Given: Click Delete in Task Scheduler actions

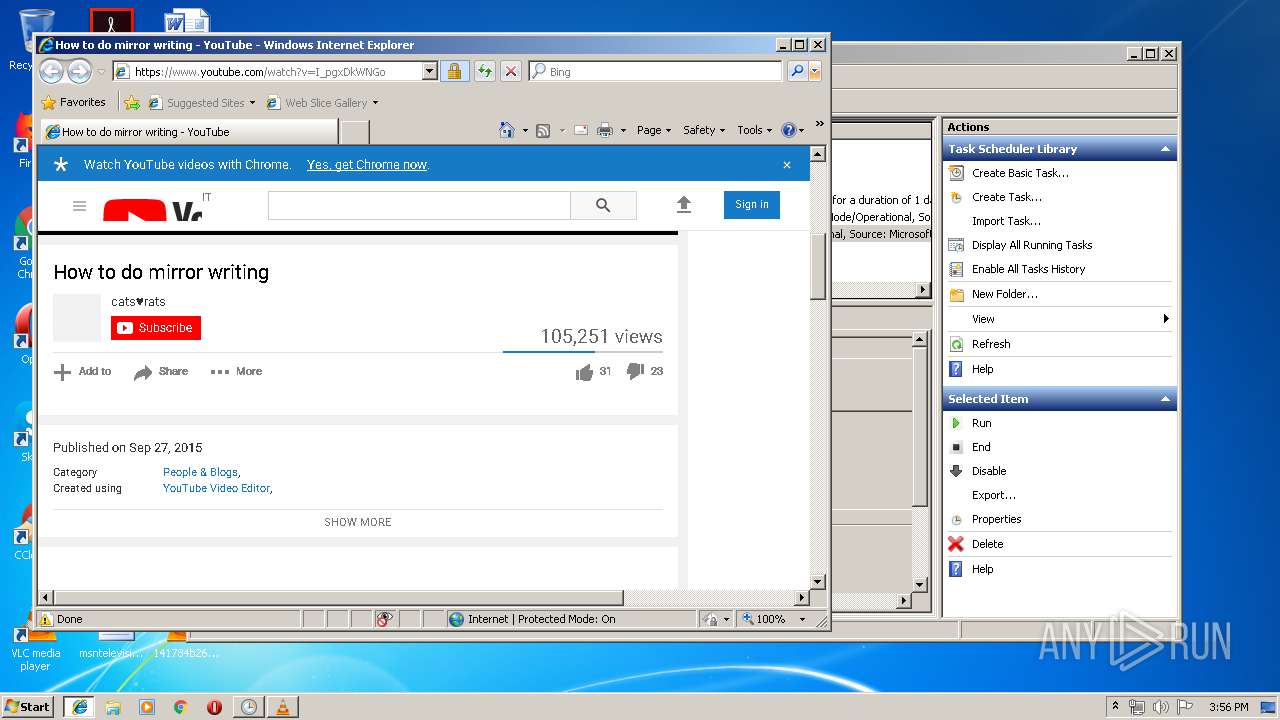Looking at the screenshot, I should tap(987, 544).
